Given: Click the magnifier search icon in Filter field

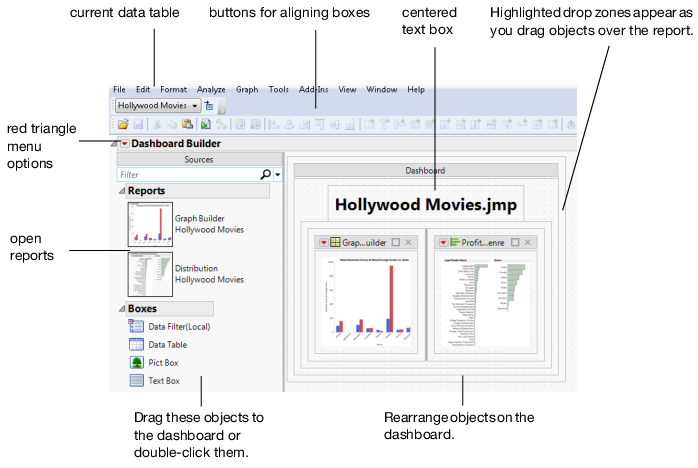Looking at the screenshot, I should pos(265,174).
